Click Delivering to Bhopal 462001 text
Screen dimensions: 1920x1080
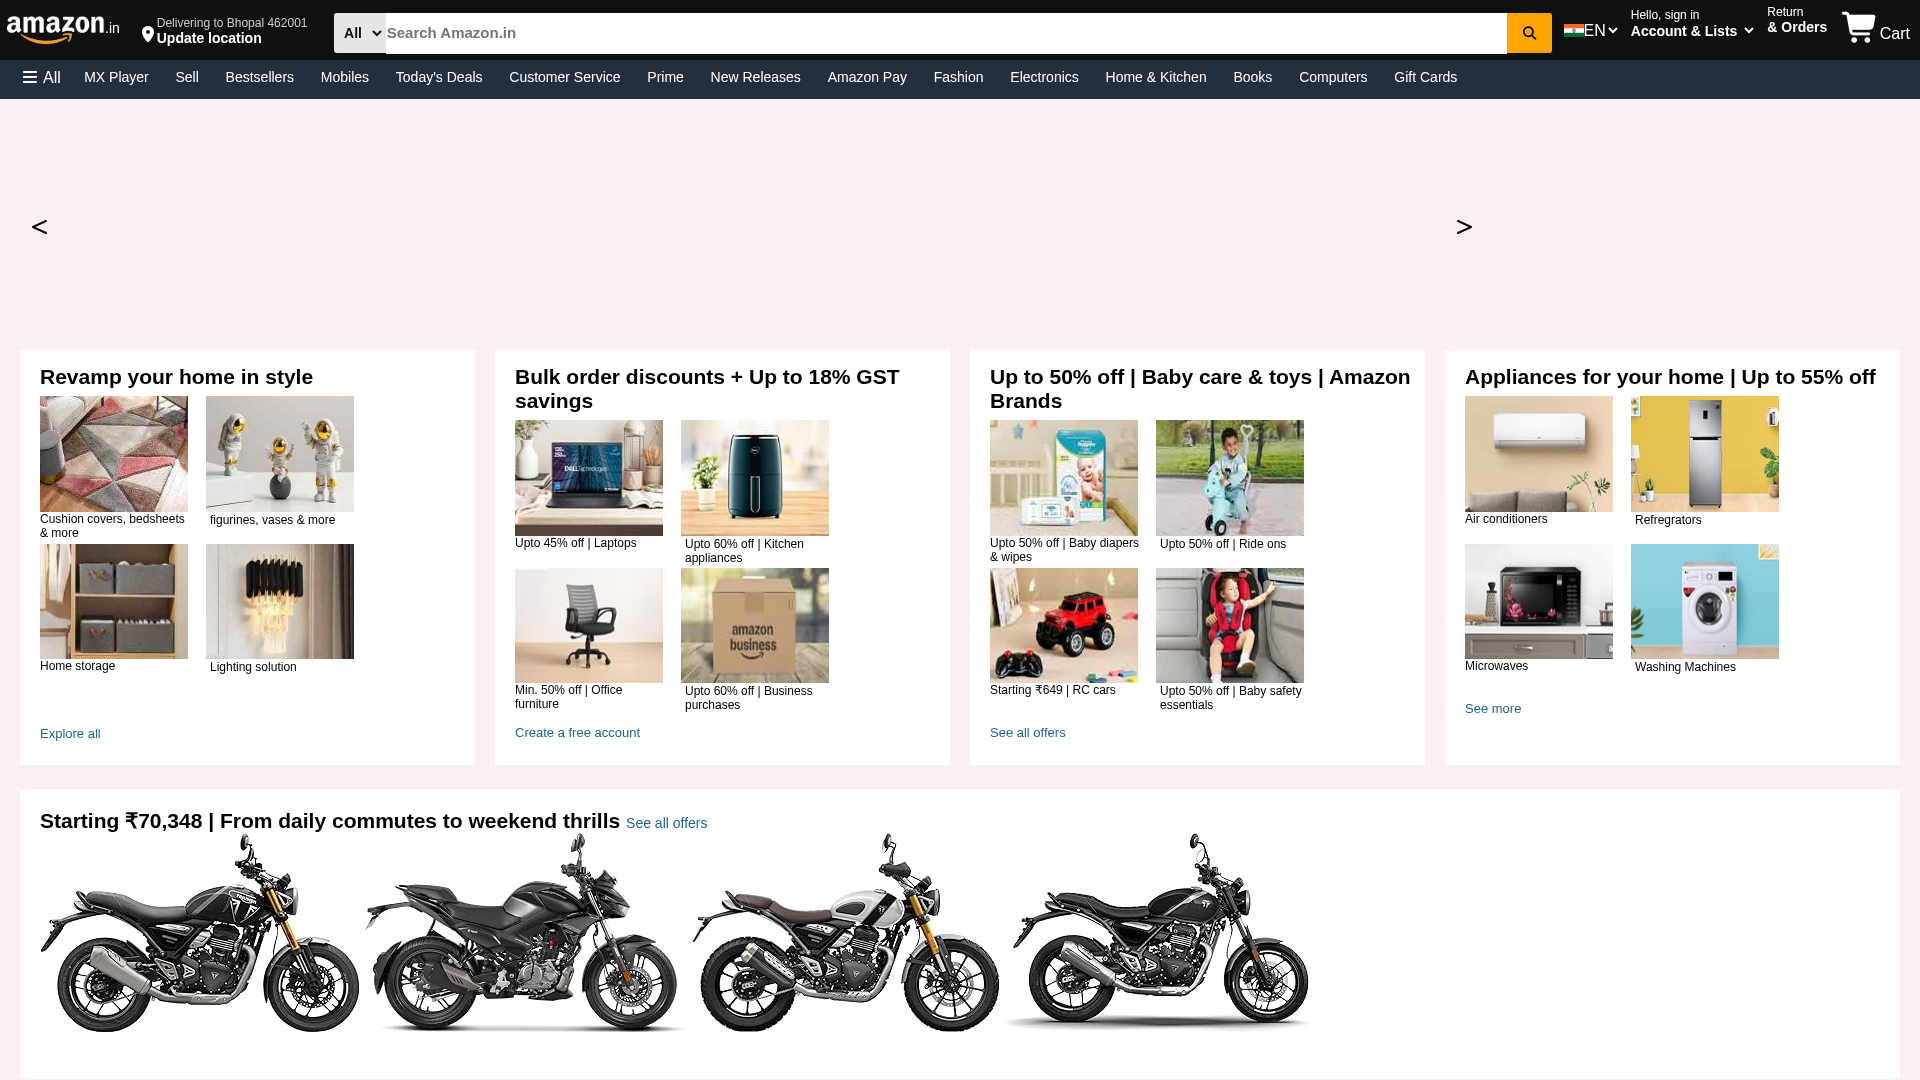coord(232,23)
